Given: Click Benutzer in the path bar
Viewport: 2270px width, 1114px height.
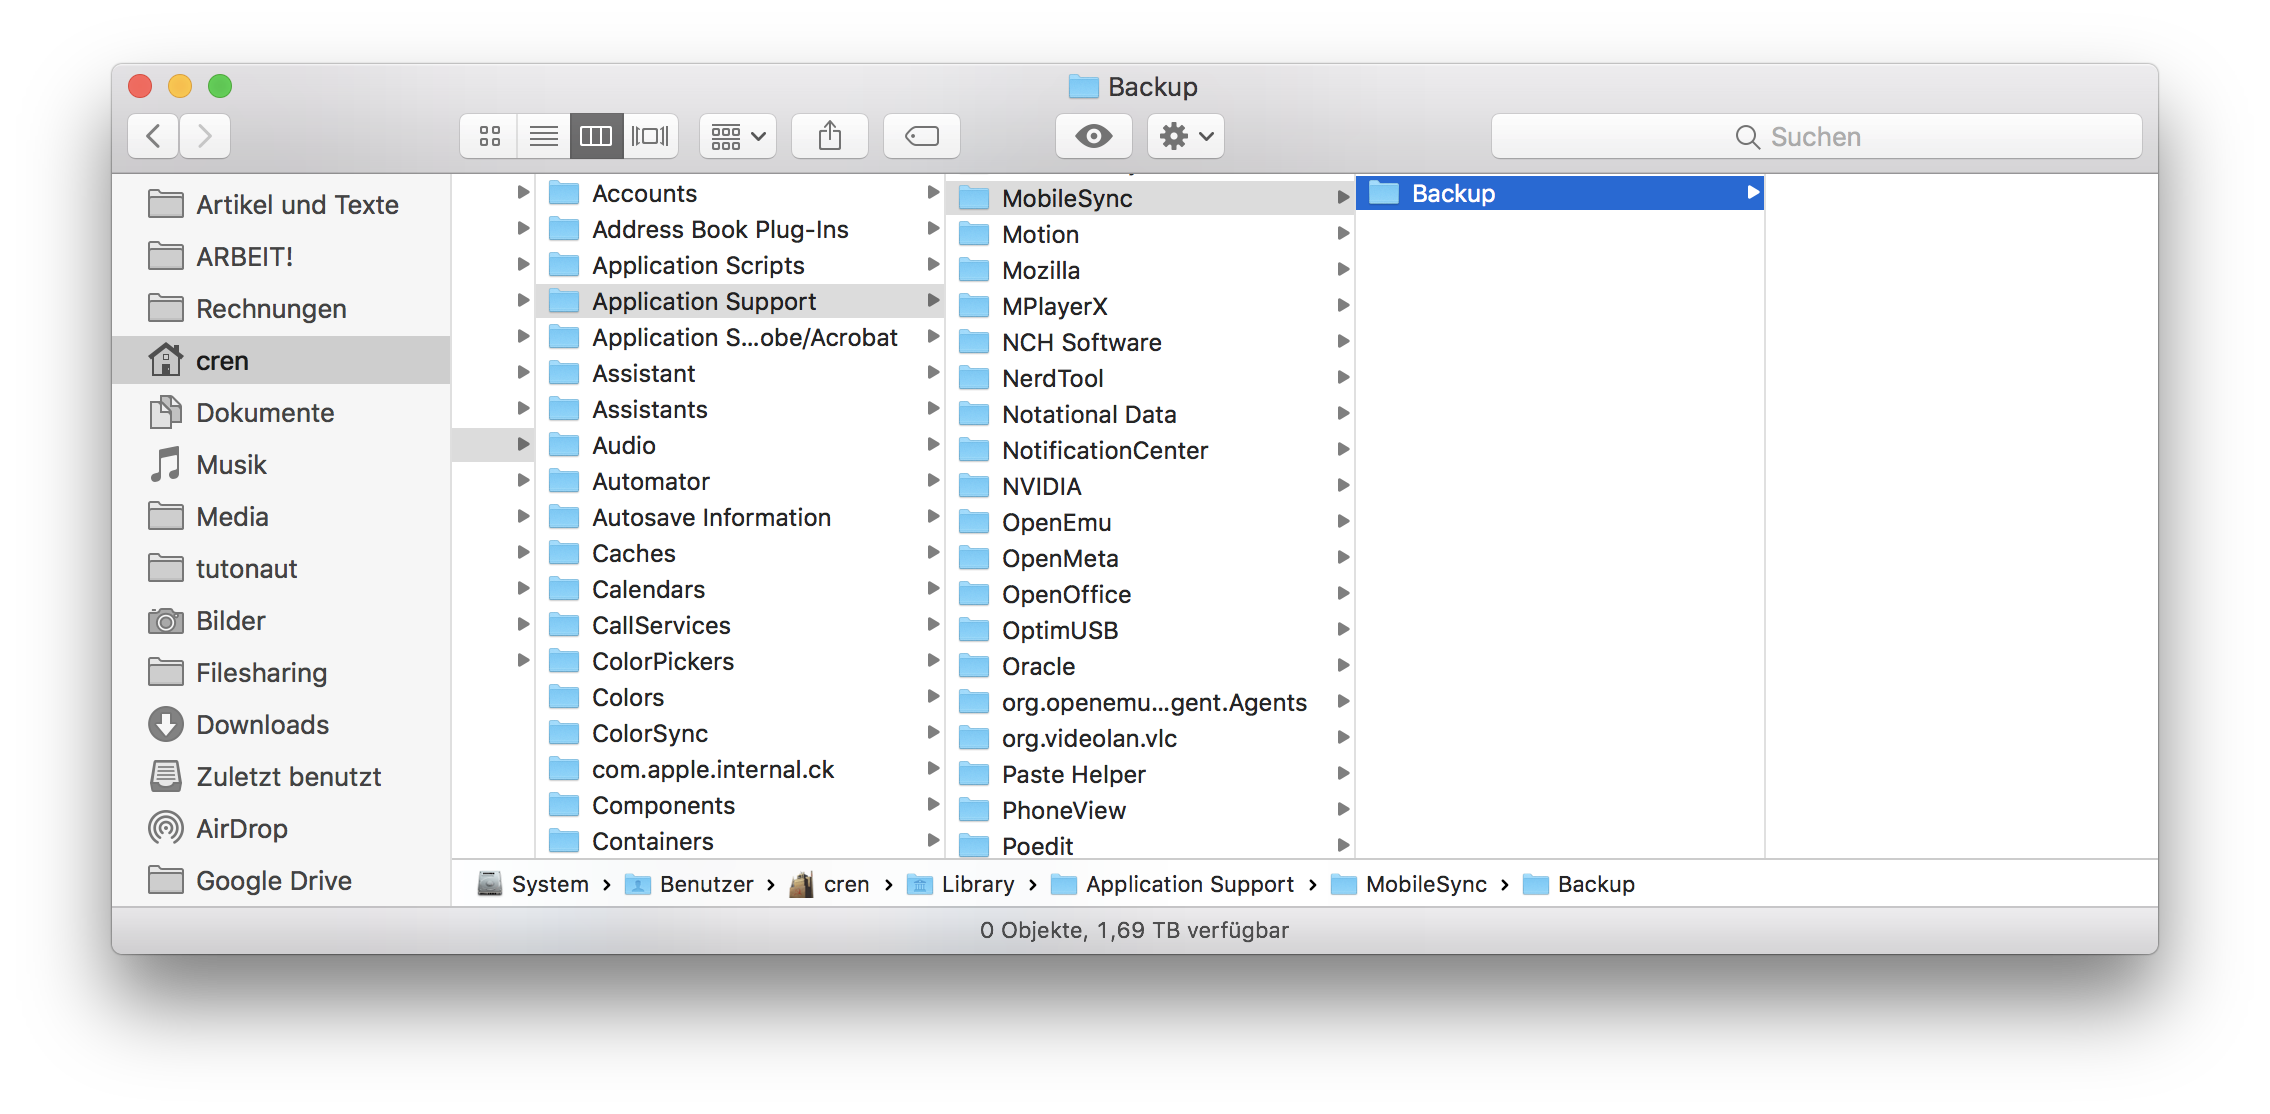Looking at the screenshot, I should [x=705, y=885].
